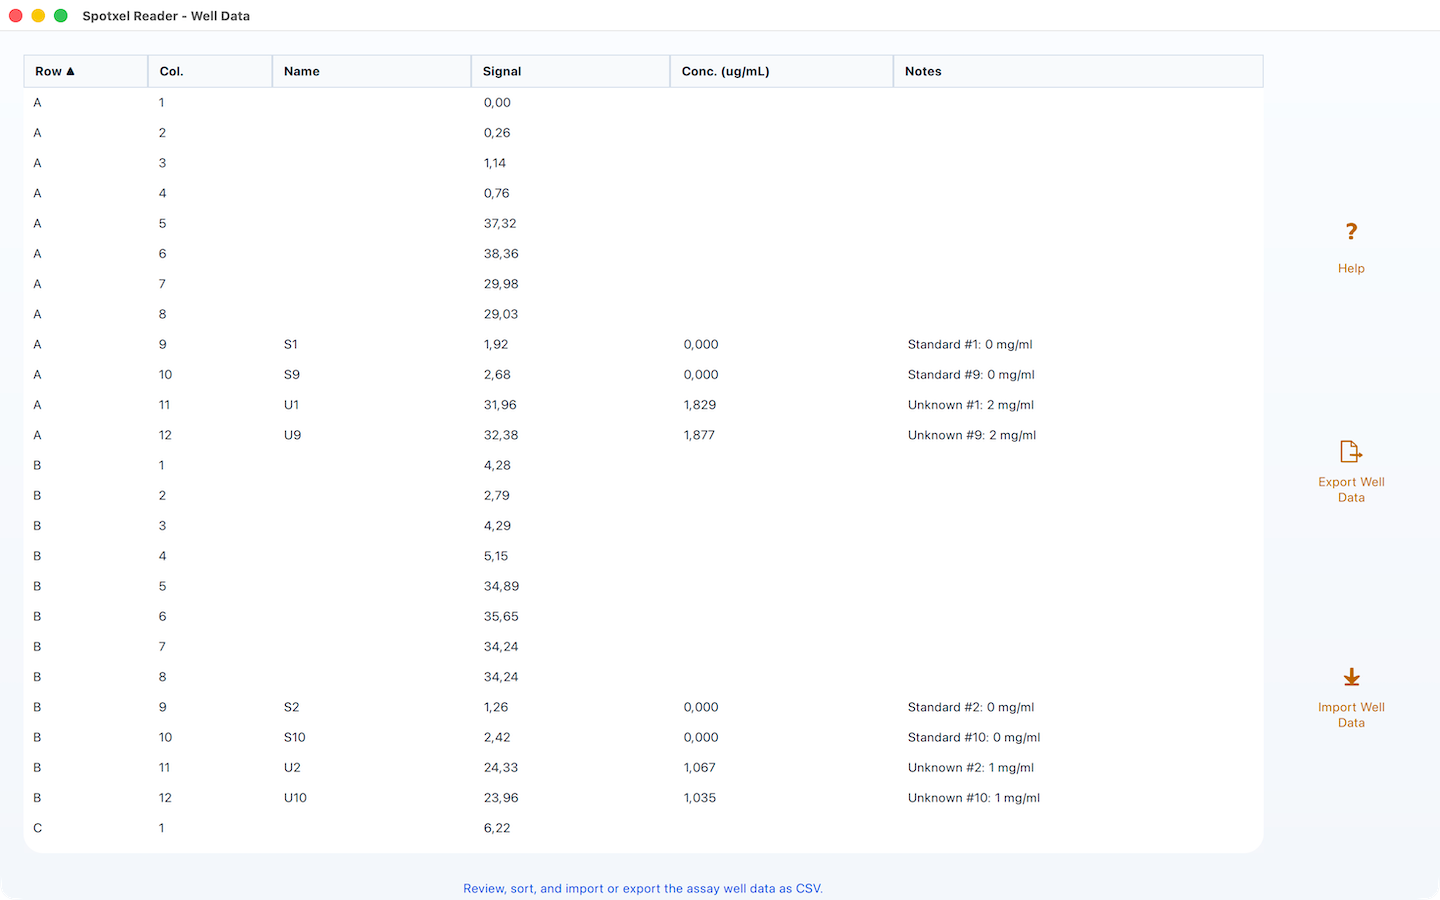Click the concentration value 1,067
This screenshot has width=1440, height=900.
click(x=700, y=768)
